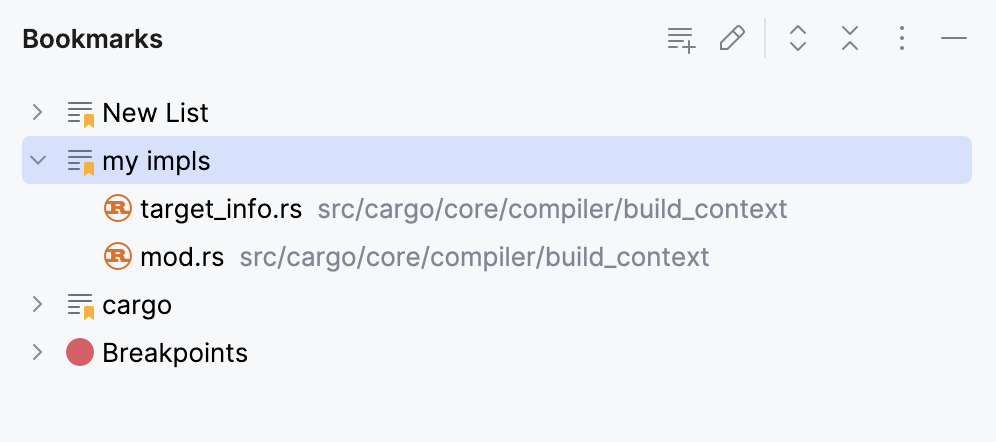Hide the Bookmarks tool window

(954, 39)
